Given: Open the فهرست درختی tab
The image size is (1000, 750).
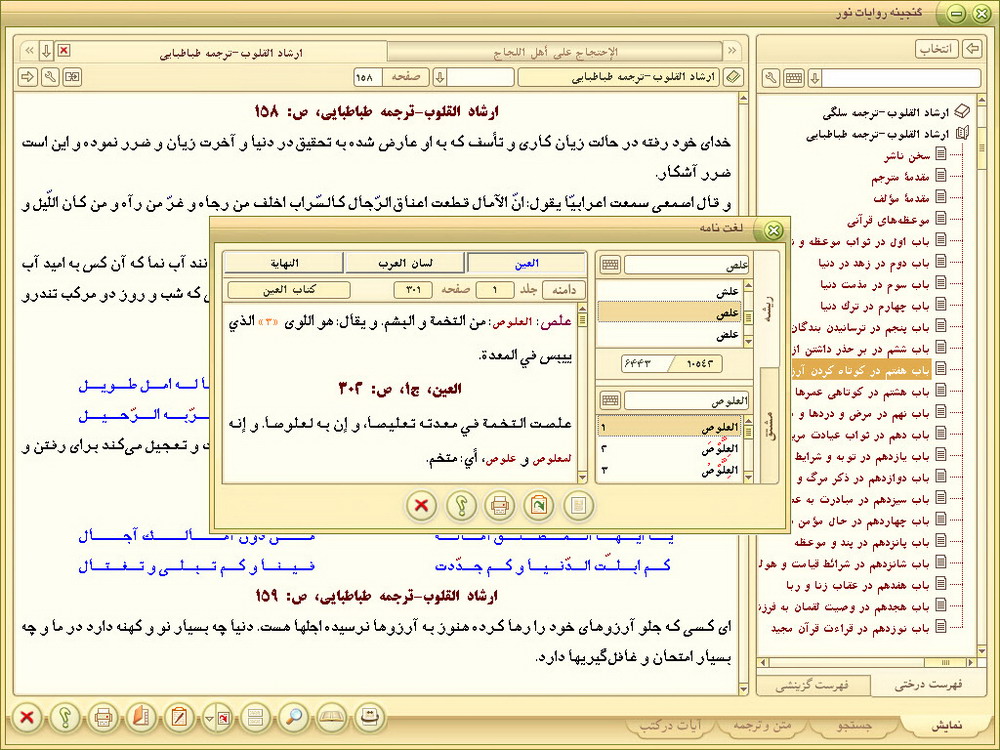Looking at the screenshot, I should click(927, 685).
